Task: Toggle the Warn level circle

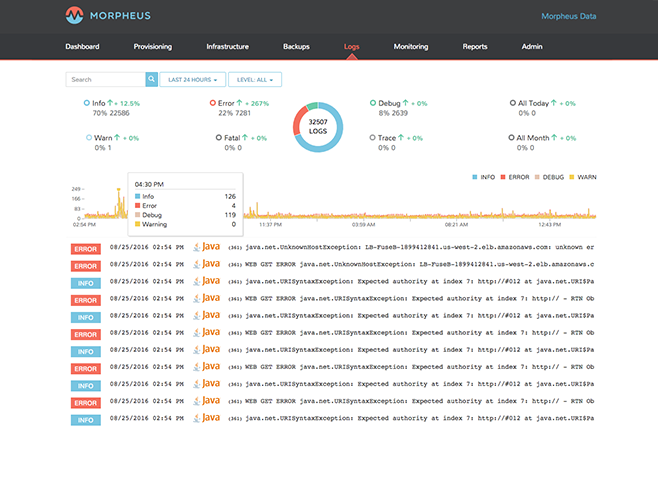Action: point(89,138)
